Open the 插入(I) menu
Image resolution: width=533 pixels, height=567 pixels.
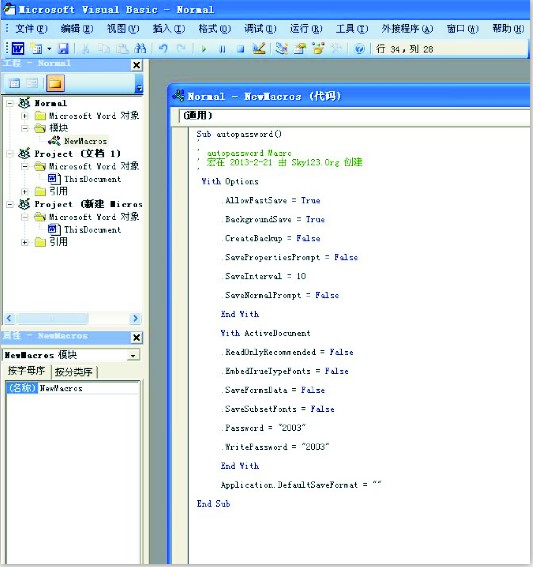coord(169,29)
